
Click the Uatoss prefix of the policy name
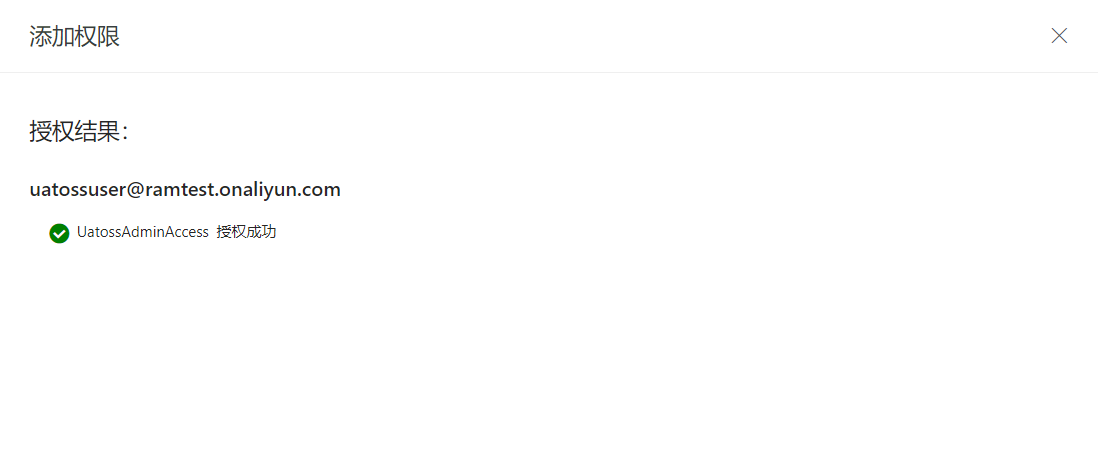97,233
